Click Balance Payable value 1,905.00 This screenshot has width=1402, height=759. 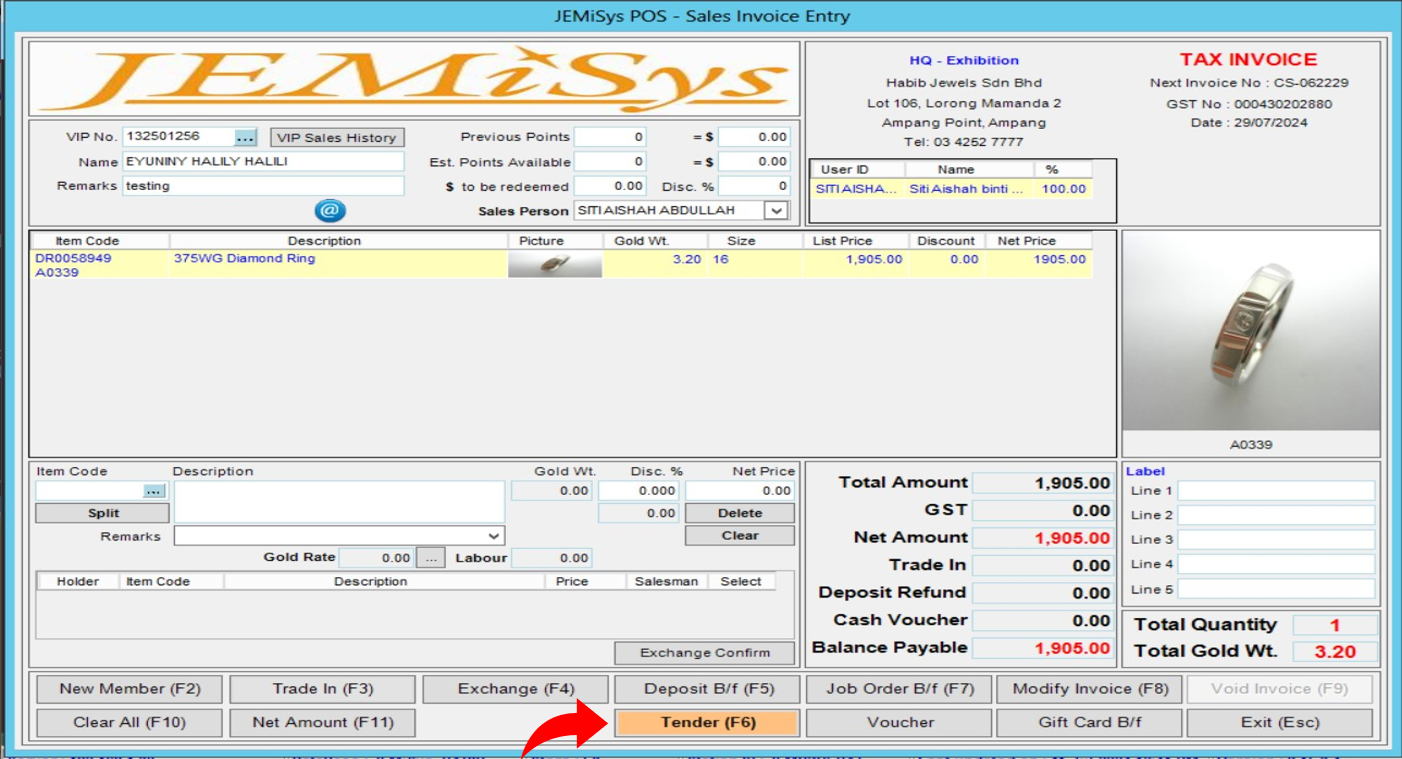pos(1043,648)
